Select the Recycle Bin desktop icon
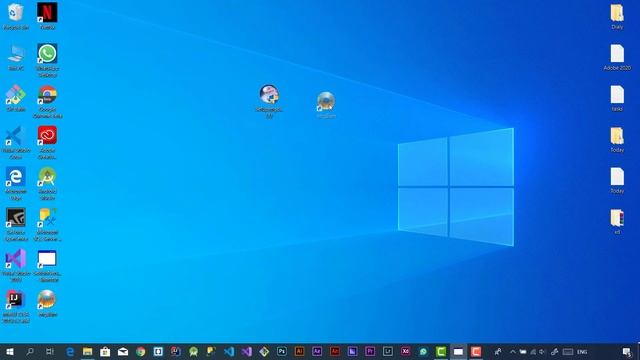Image resolution: width=640 pixels, height=360 pixels. coord(16,16)
